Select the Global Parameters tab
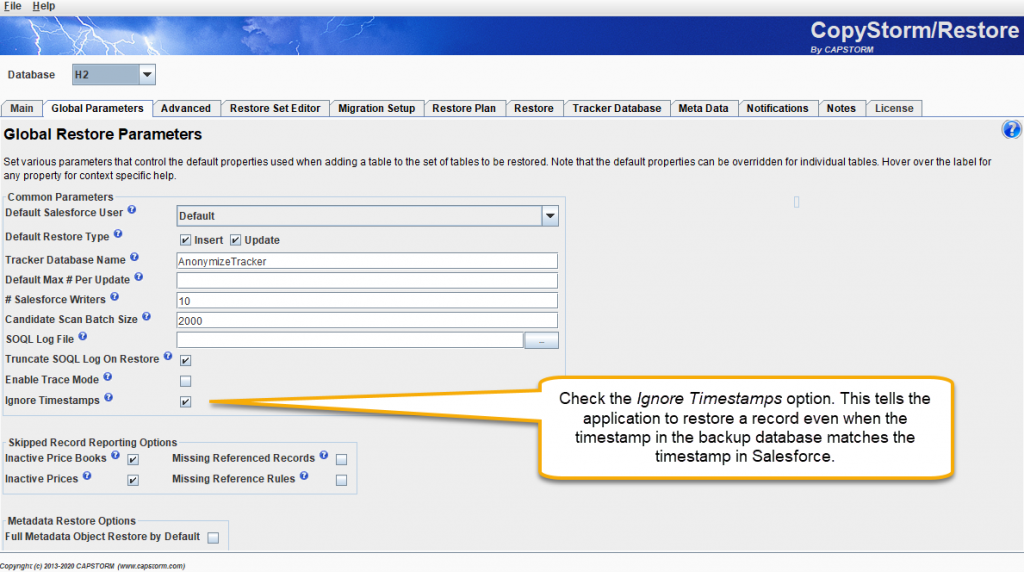 [97, 108]
